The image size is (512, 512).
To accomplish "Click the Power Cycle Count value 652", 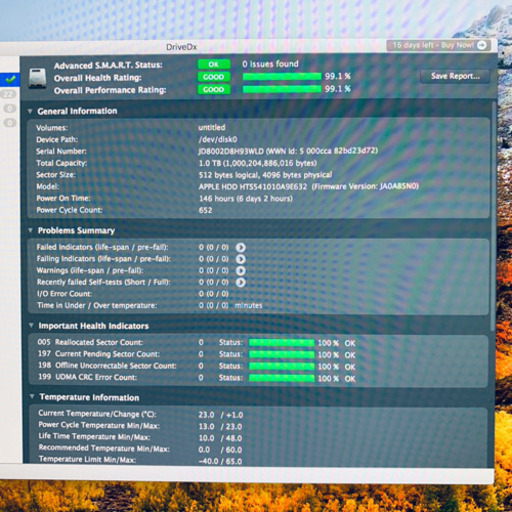I will [x=205, y=210].
